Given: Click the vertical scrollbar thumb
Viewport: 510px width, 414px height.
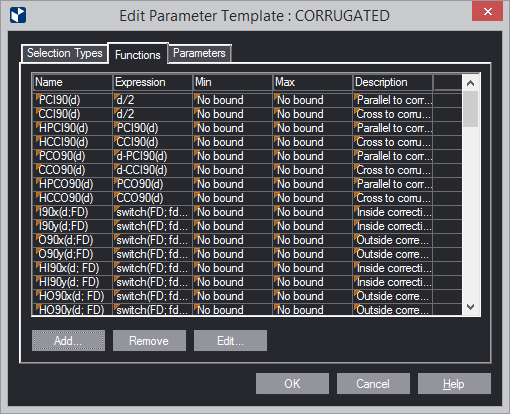Looking at the screenshot, I should pyautogui.click(x=470, y=109).
